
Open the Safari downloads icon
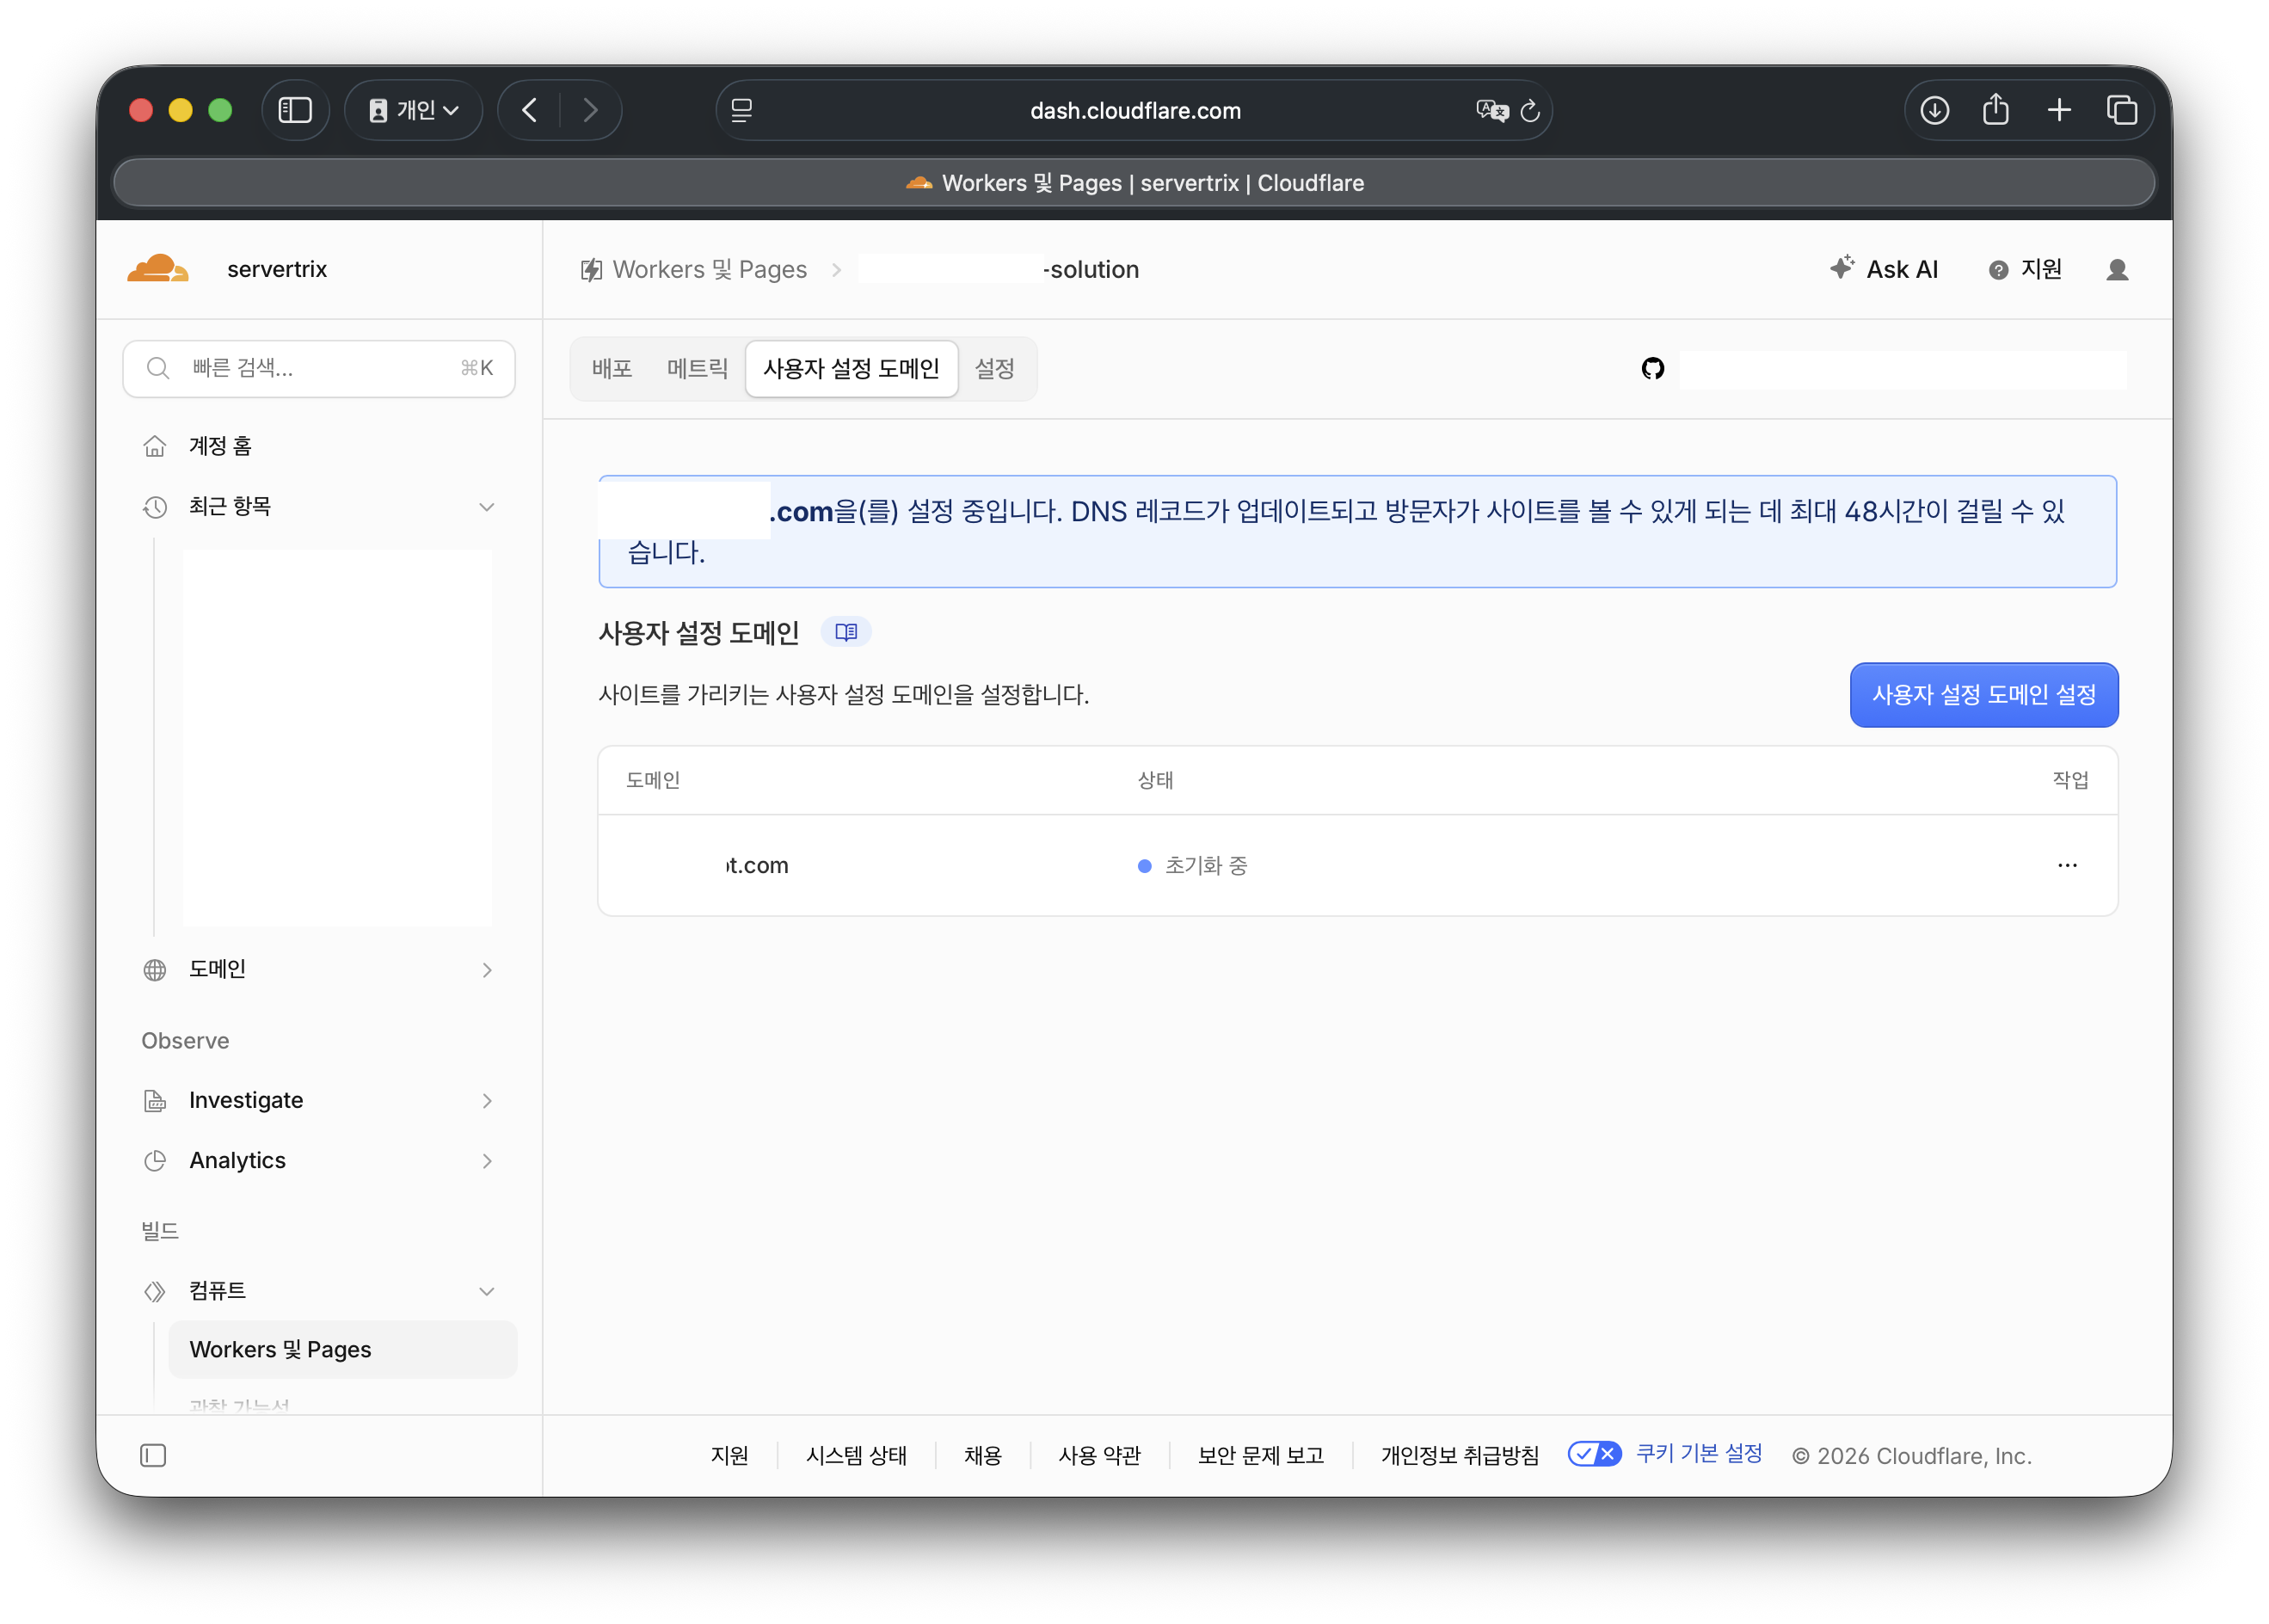(x=1934, y=110)
